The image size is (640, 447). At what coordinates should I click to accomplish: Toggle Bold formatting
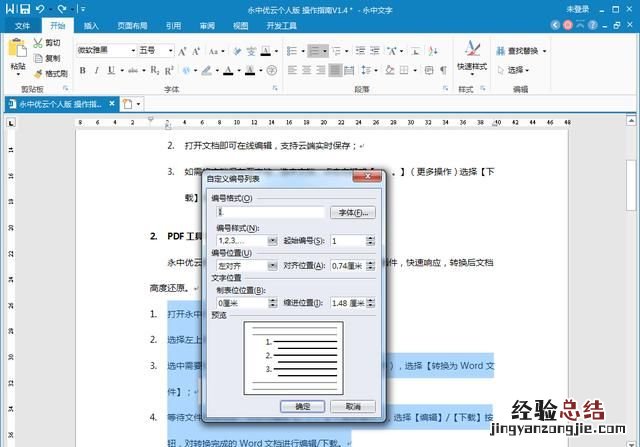point(82,70)
